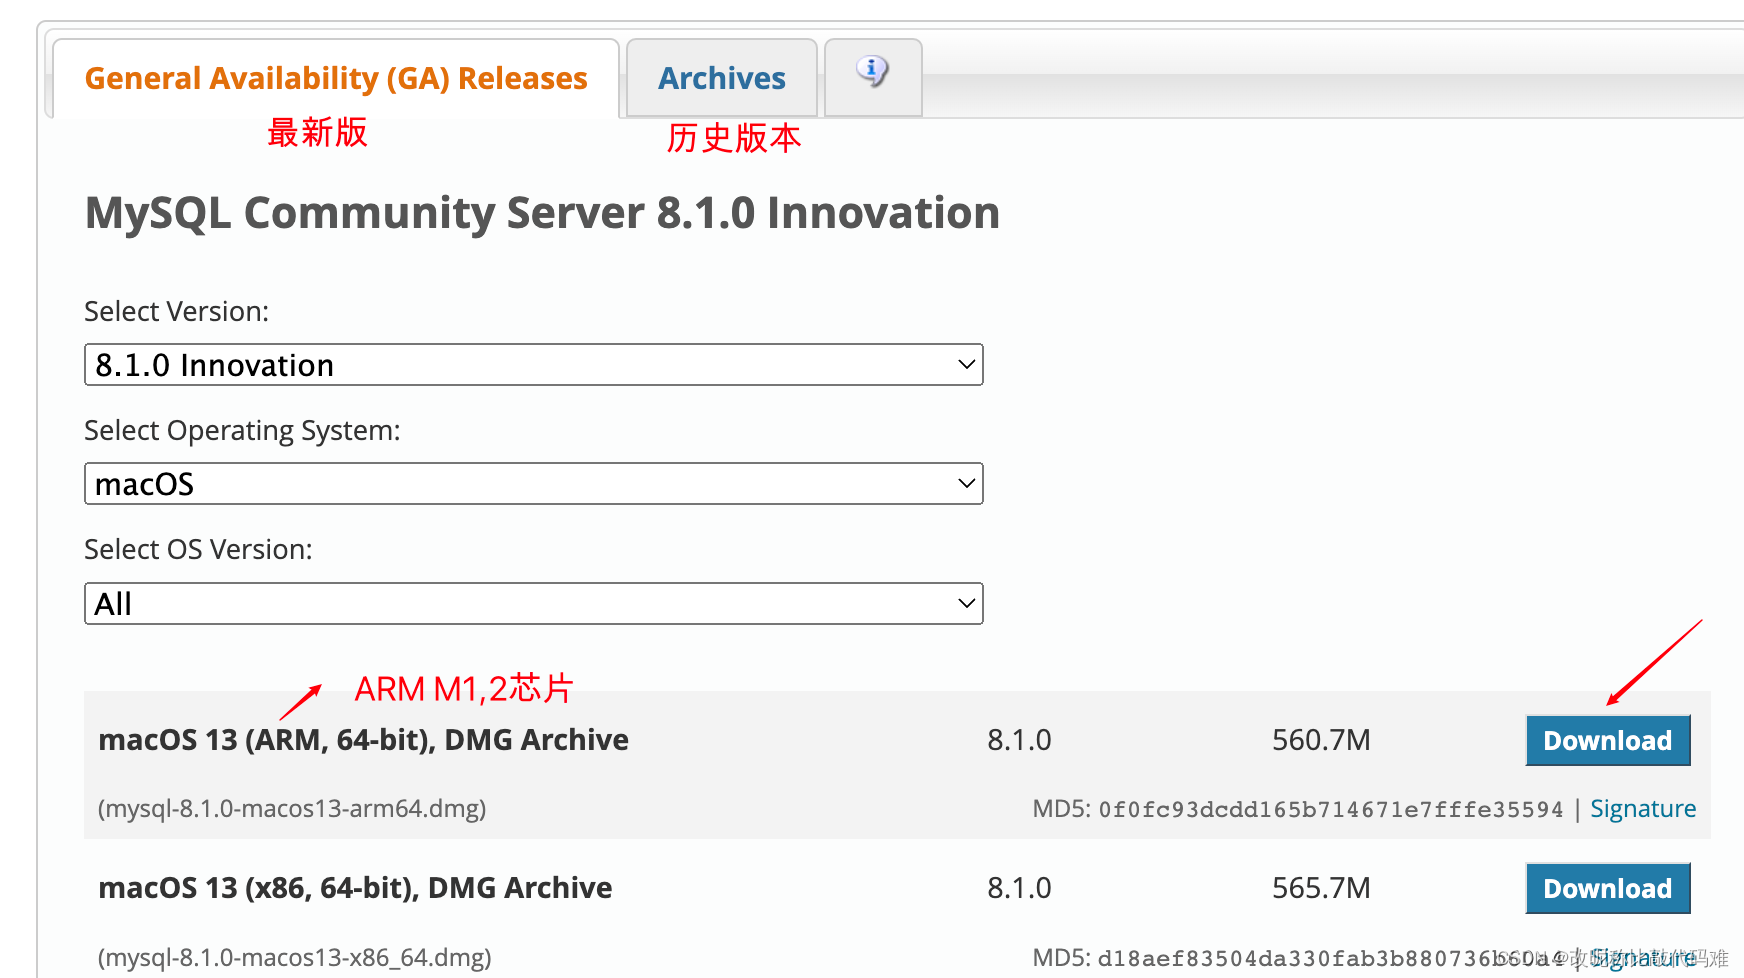Select the 565.7M file size value
Image resolution: width=1744 pixels, height=978 pixels.
[x=1321, y=888]
